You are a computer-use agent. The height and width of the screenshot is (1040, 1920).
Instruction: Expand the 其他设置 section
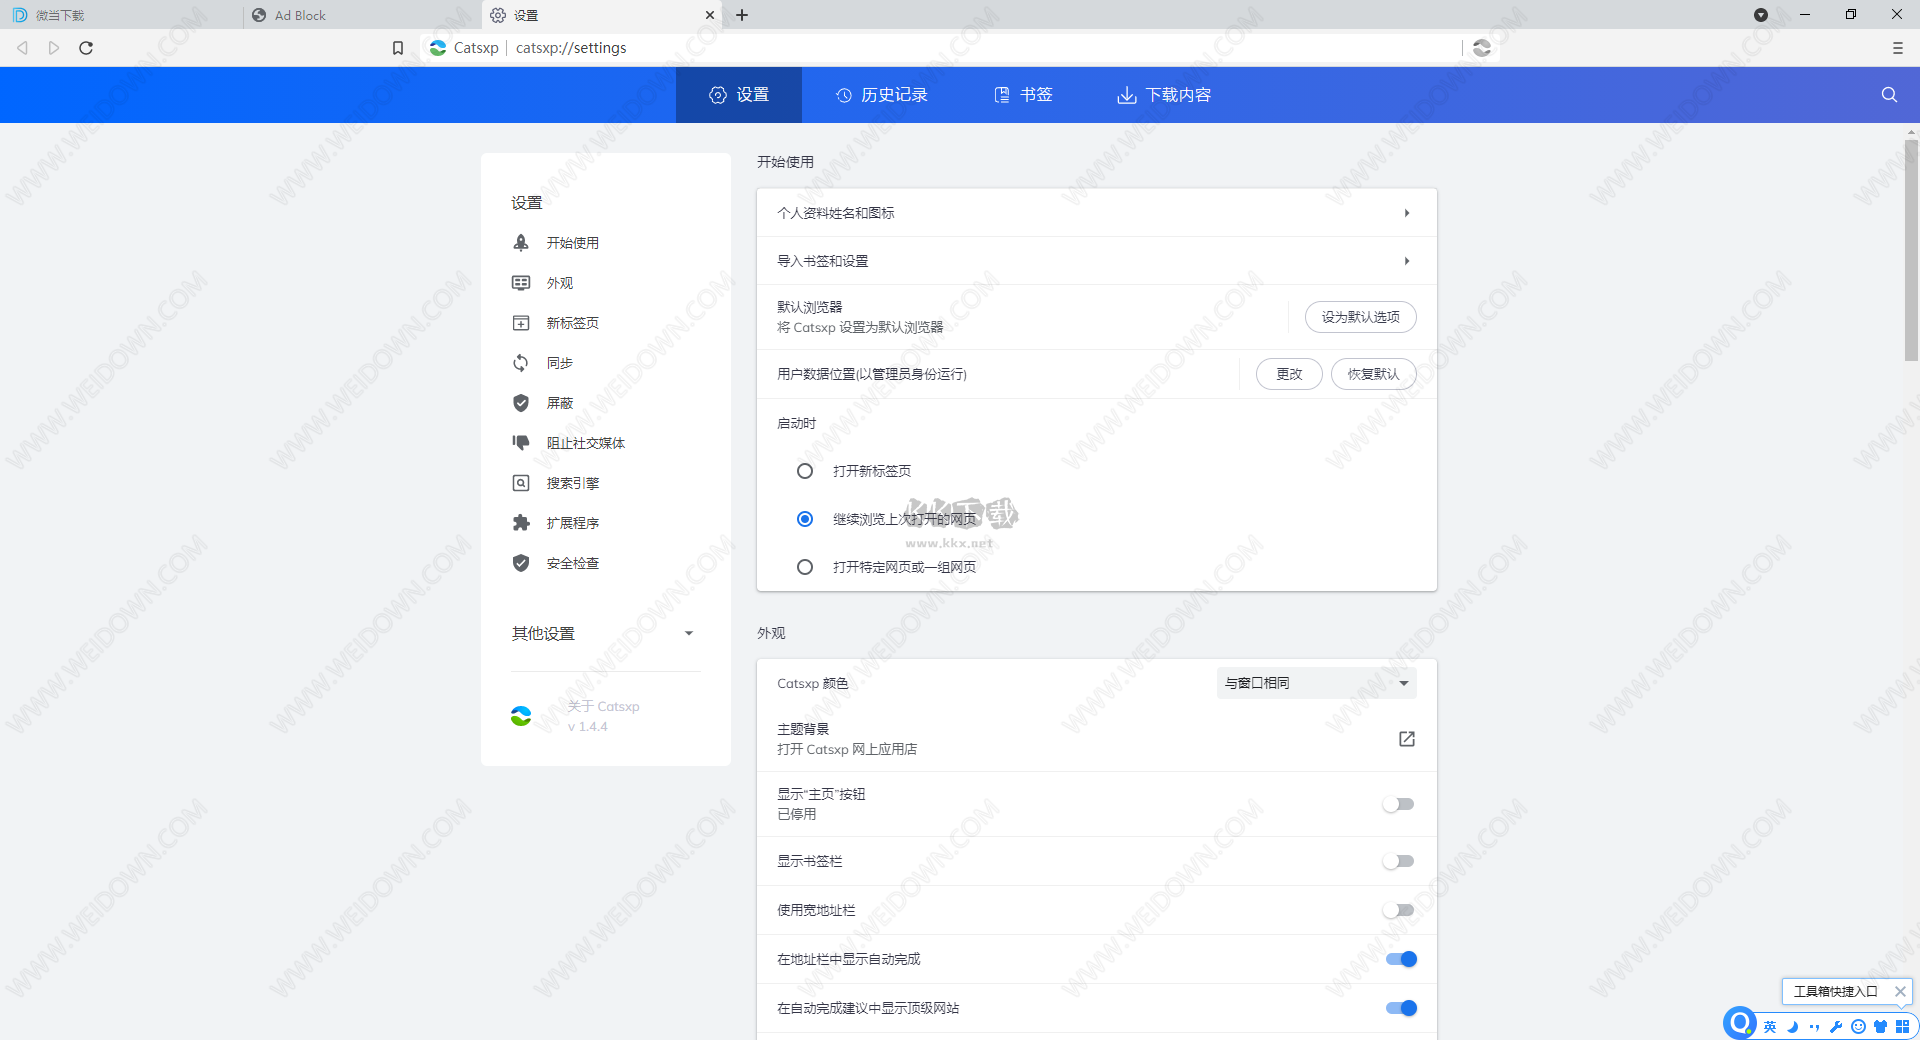(687, 633)
